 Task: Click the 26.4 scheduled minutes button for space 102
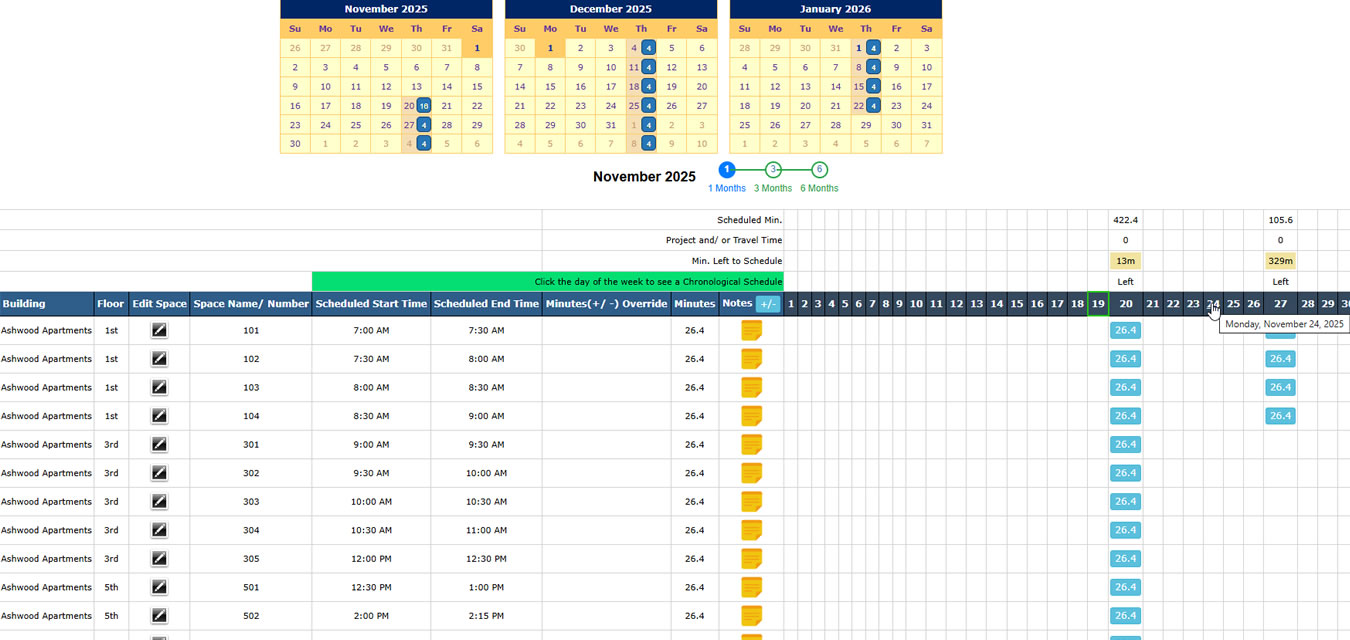[1124, 358]
